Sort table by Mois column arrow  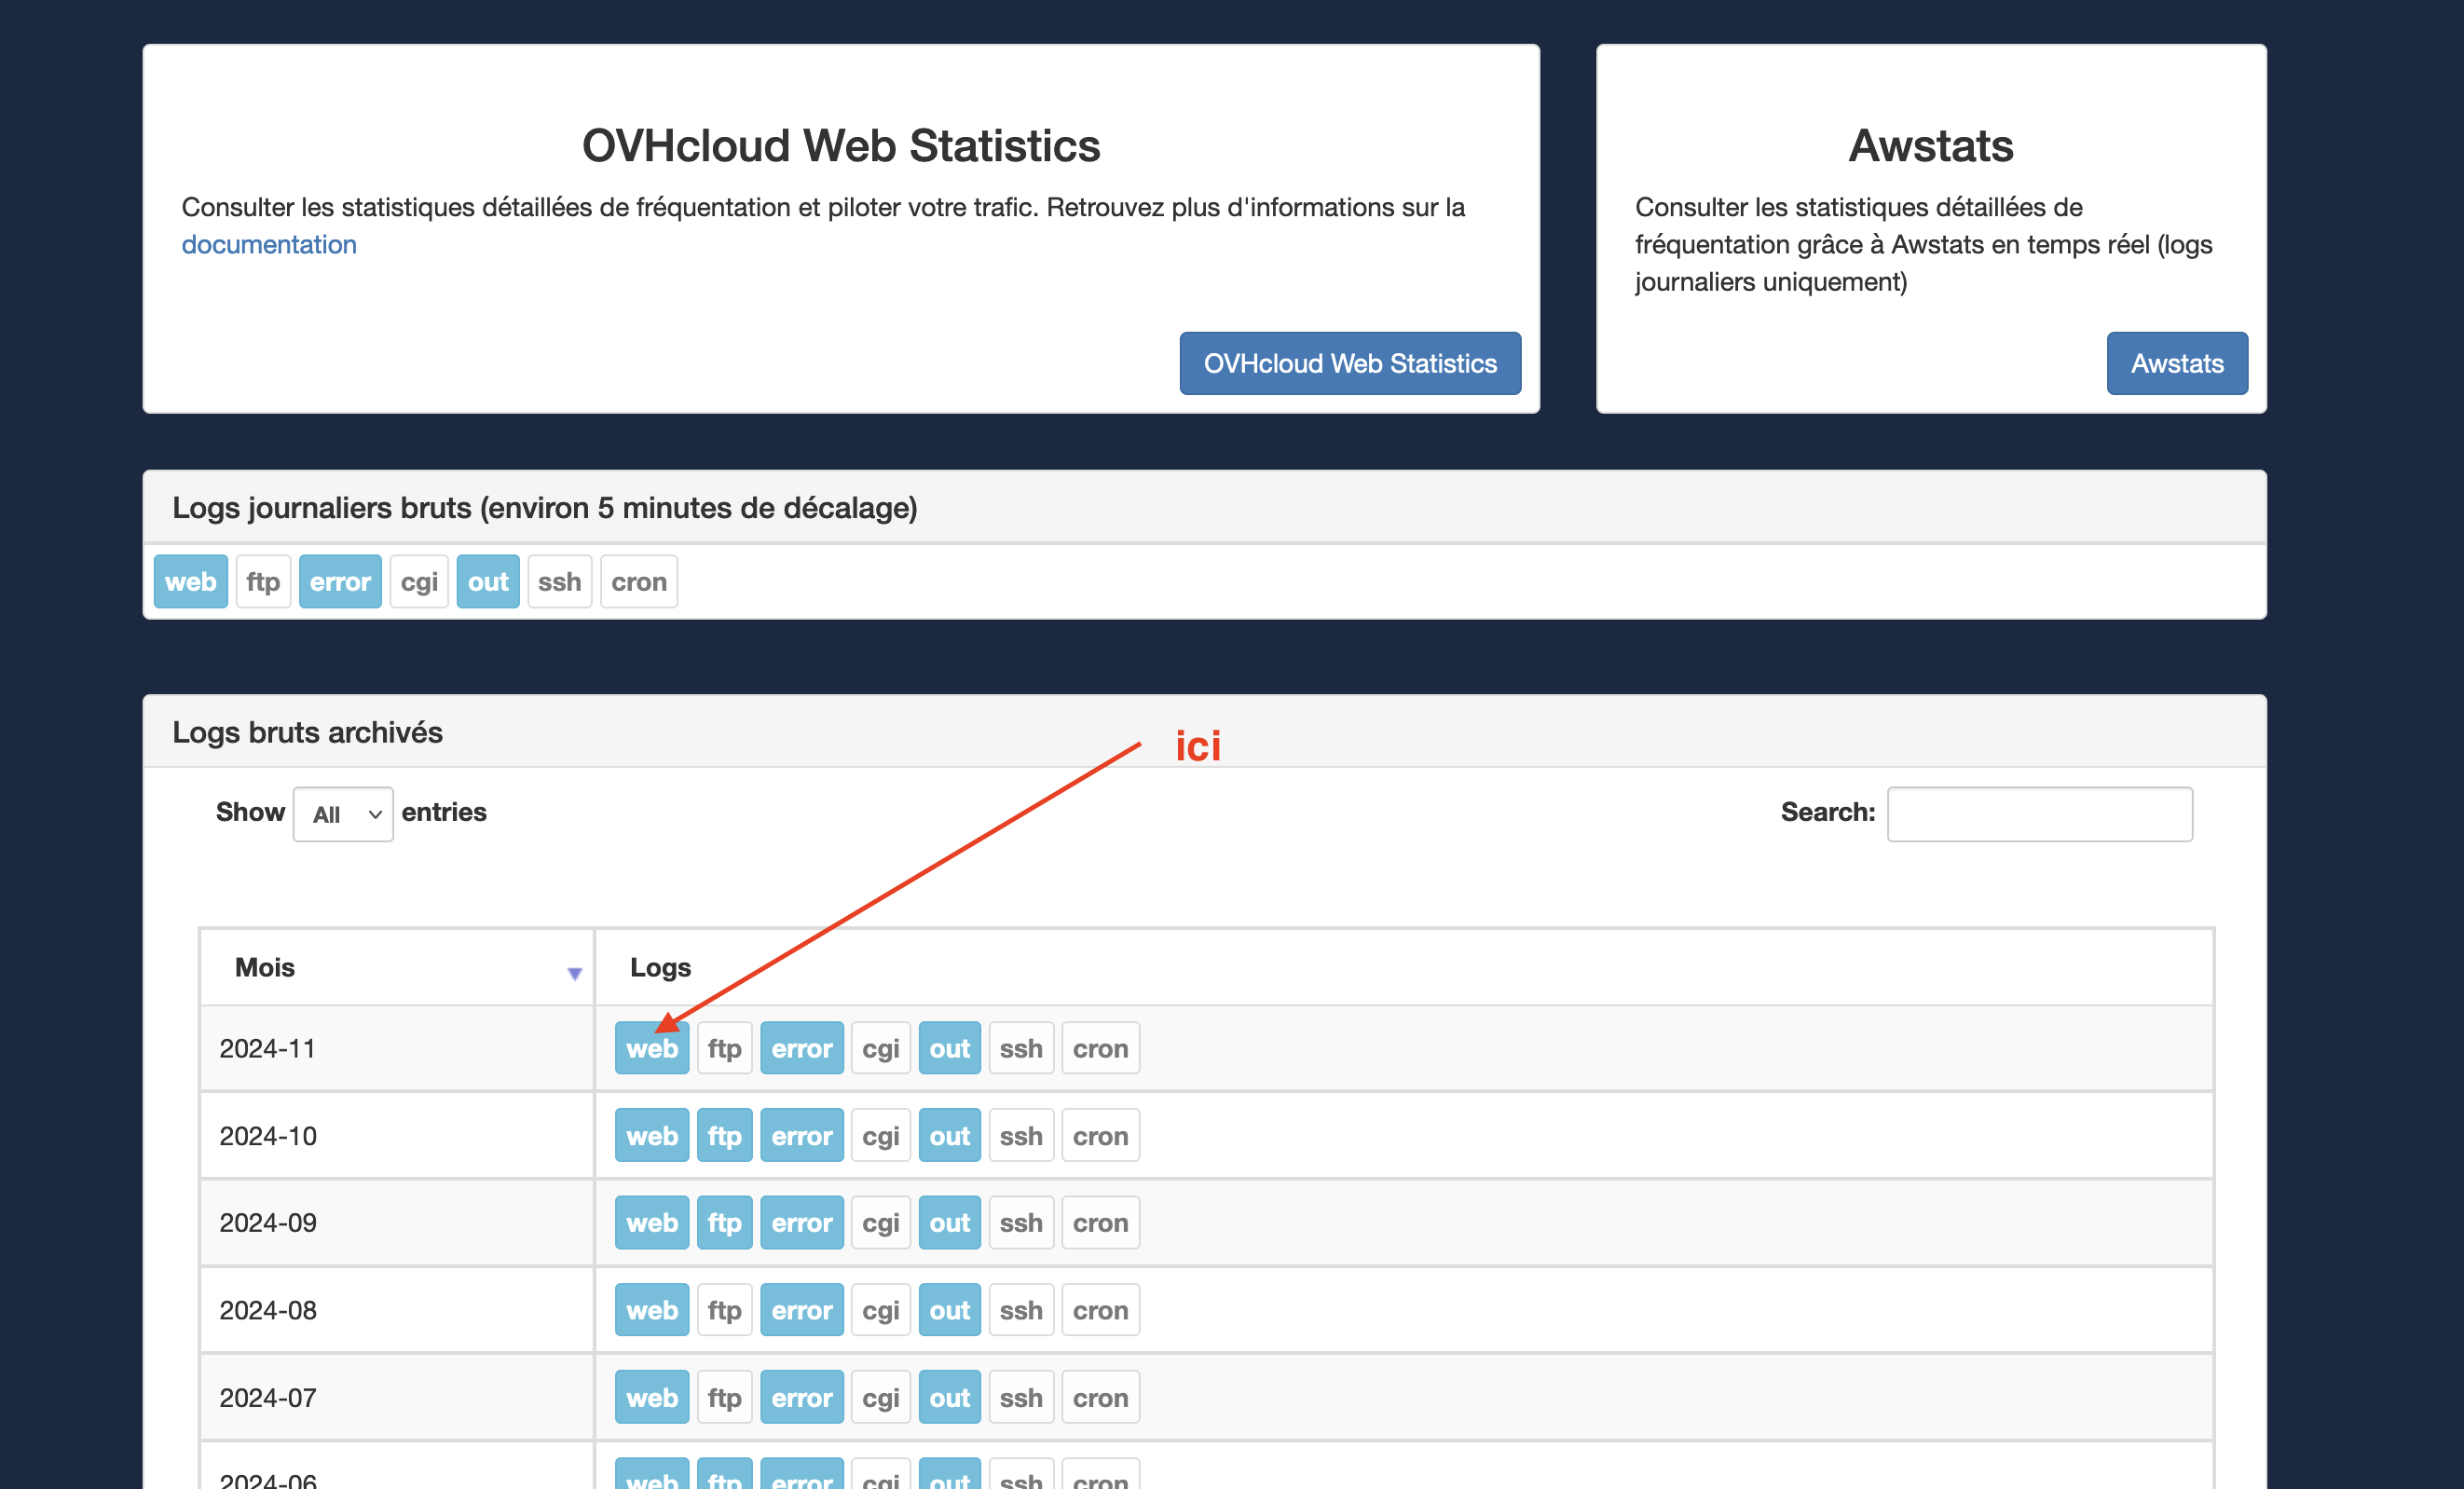tap(574, 973)
